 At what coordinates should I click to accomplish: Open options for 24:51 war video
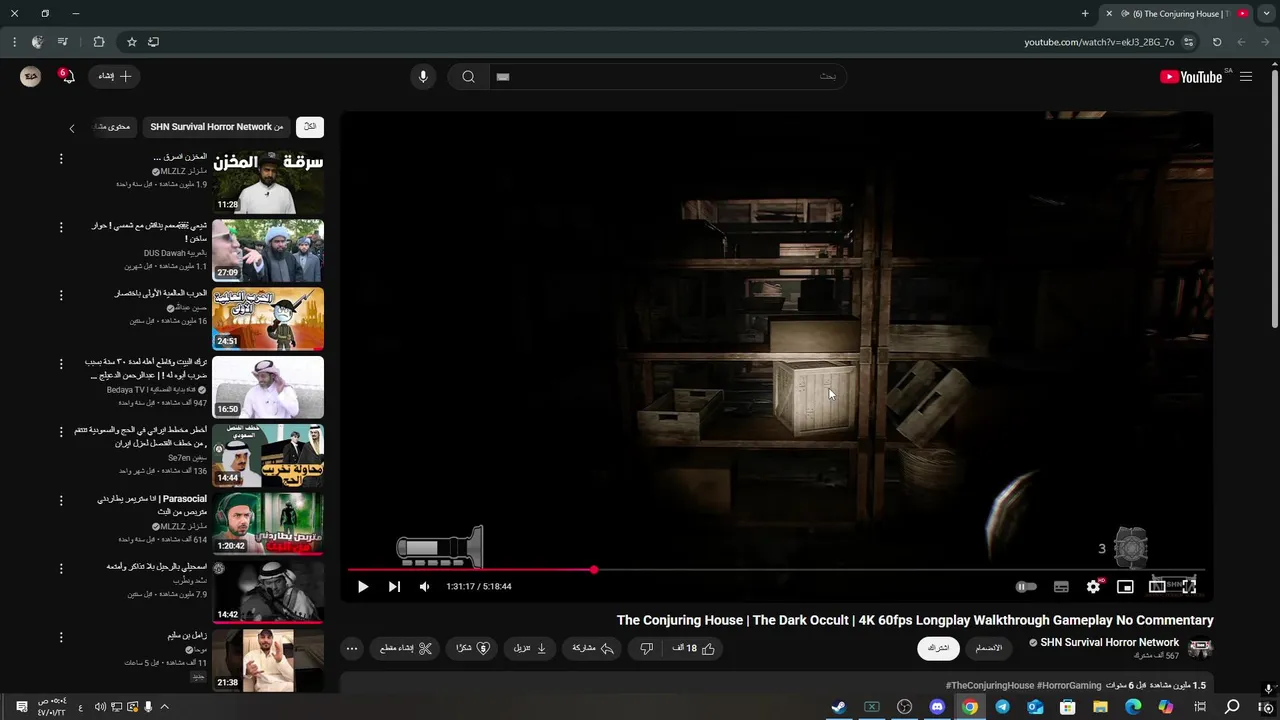pos(61,296)
